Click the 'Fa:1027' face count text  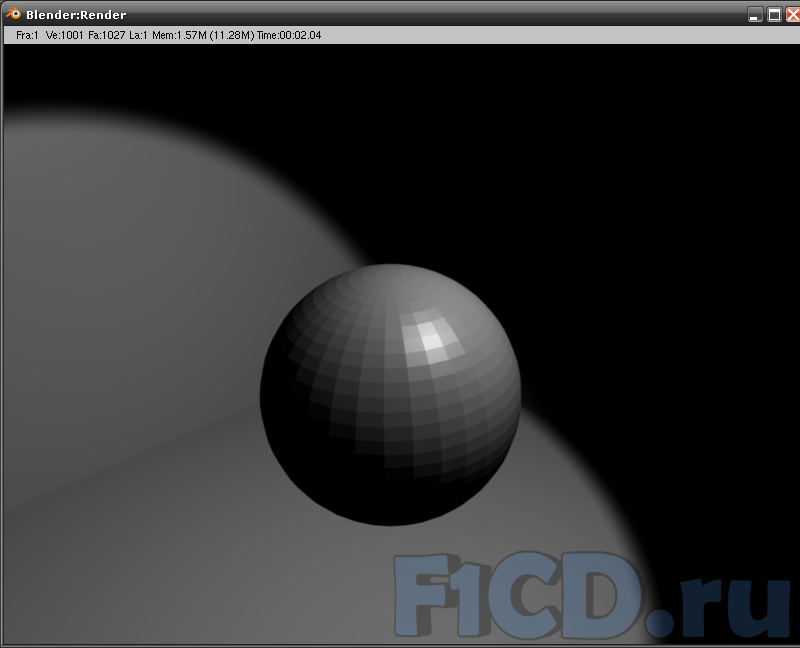[x=107, y=35]
